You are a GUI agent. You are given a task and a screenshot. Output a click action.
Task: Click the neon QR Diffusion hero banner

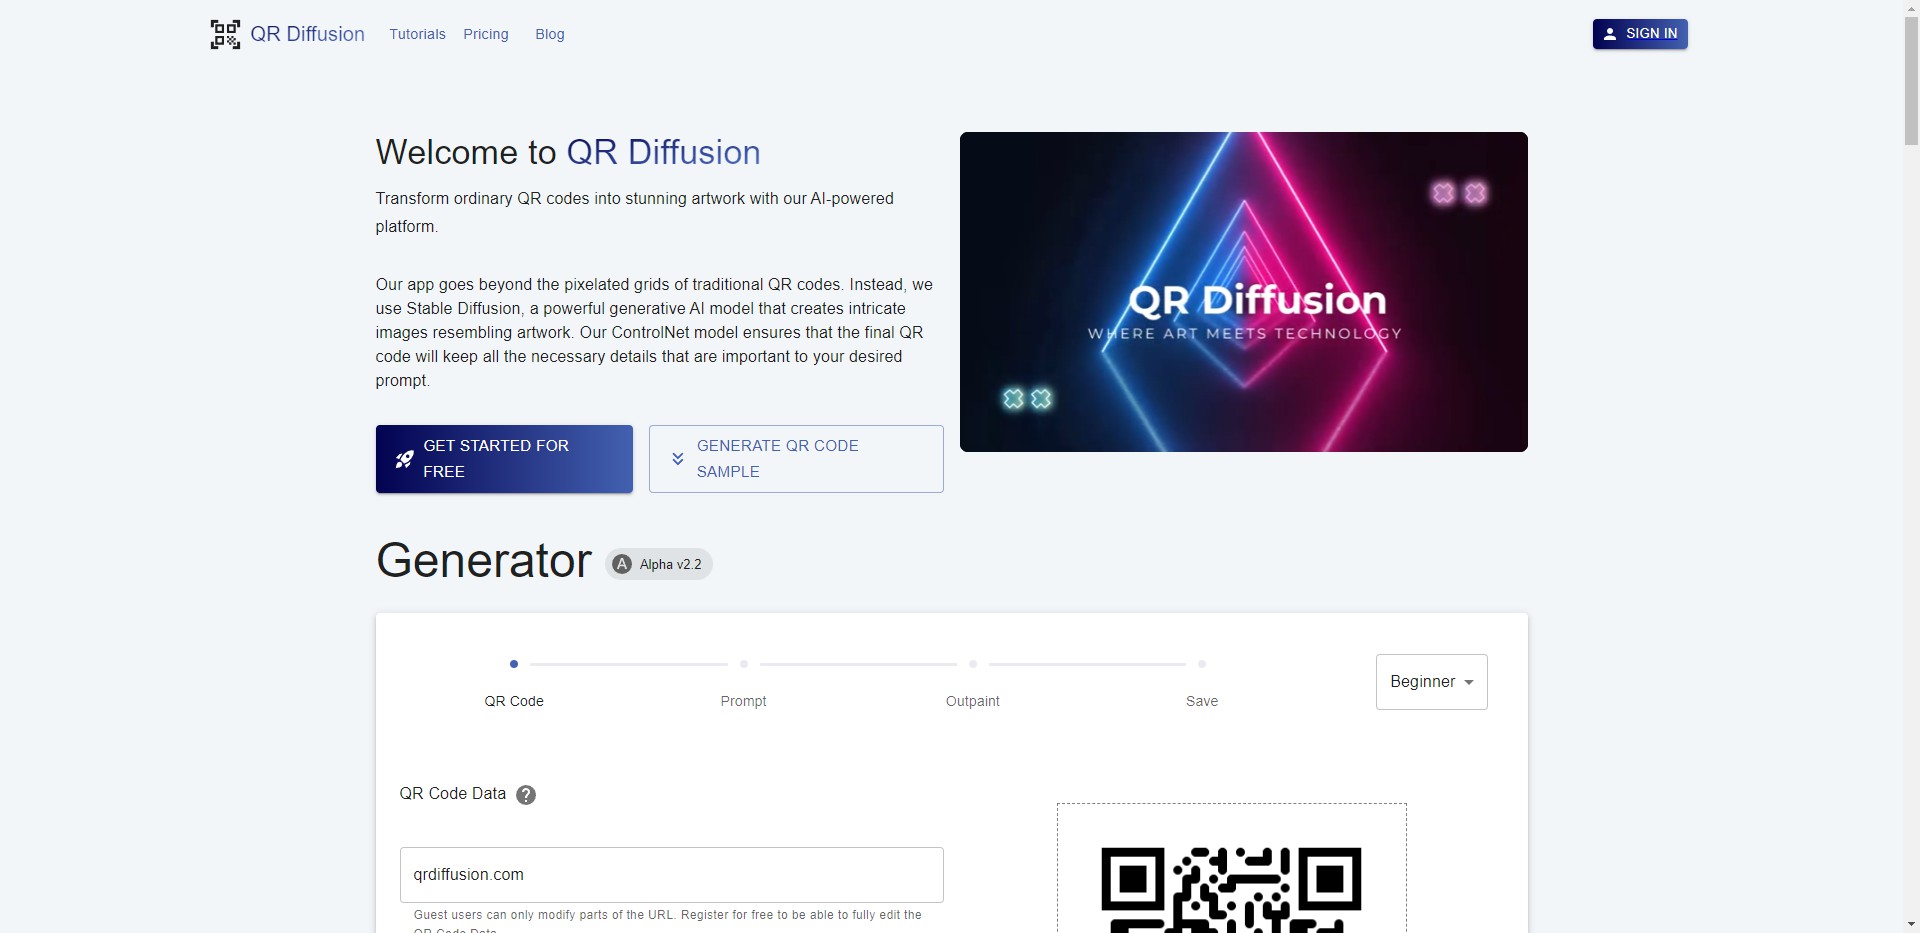[x=1243, y=291]
